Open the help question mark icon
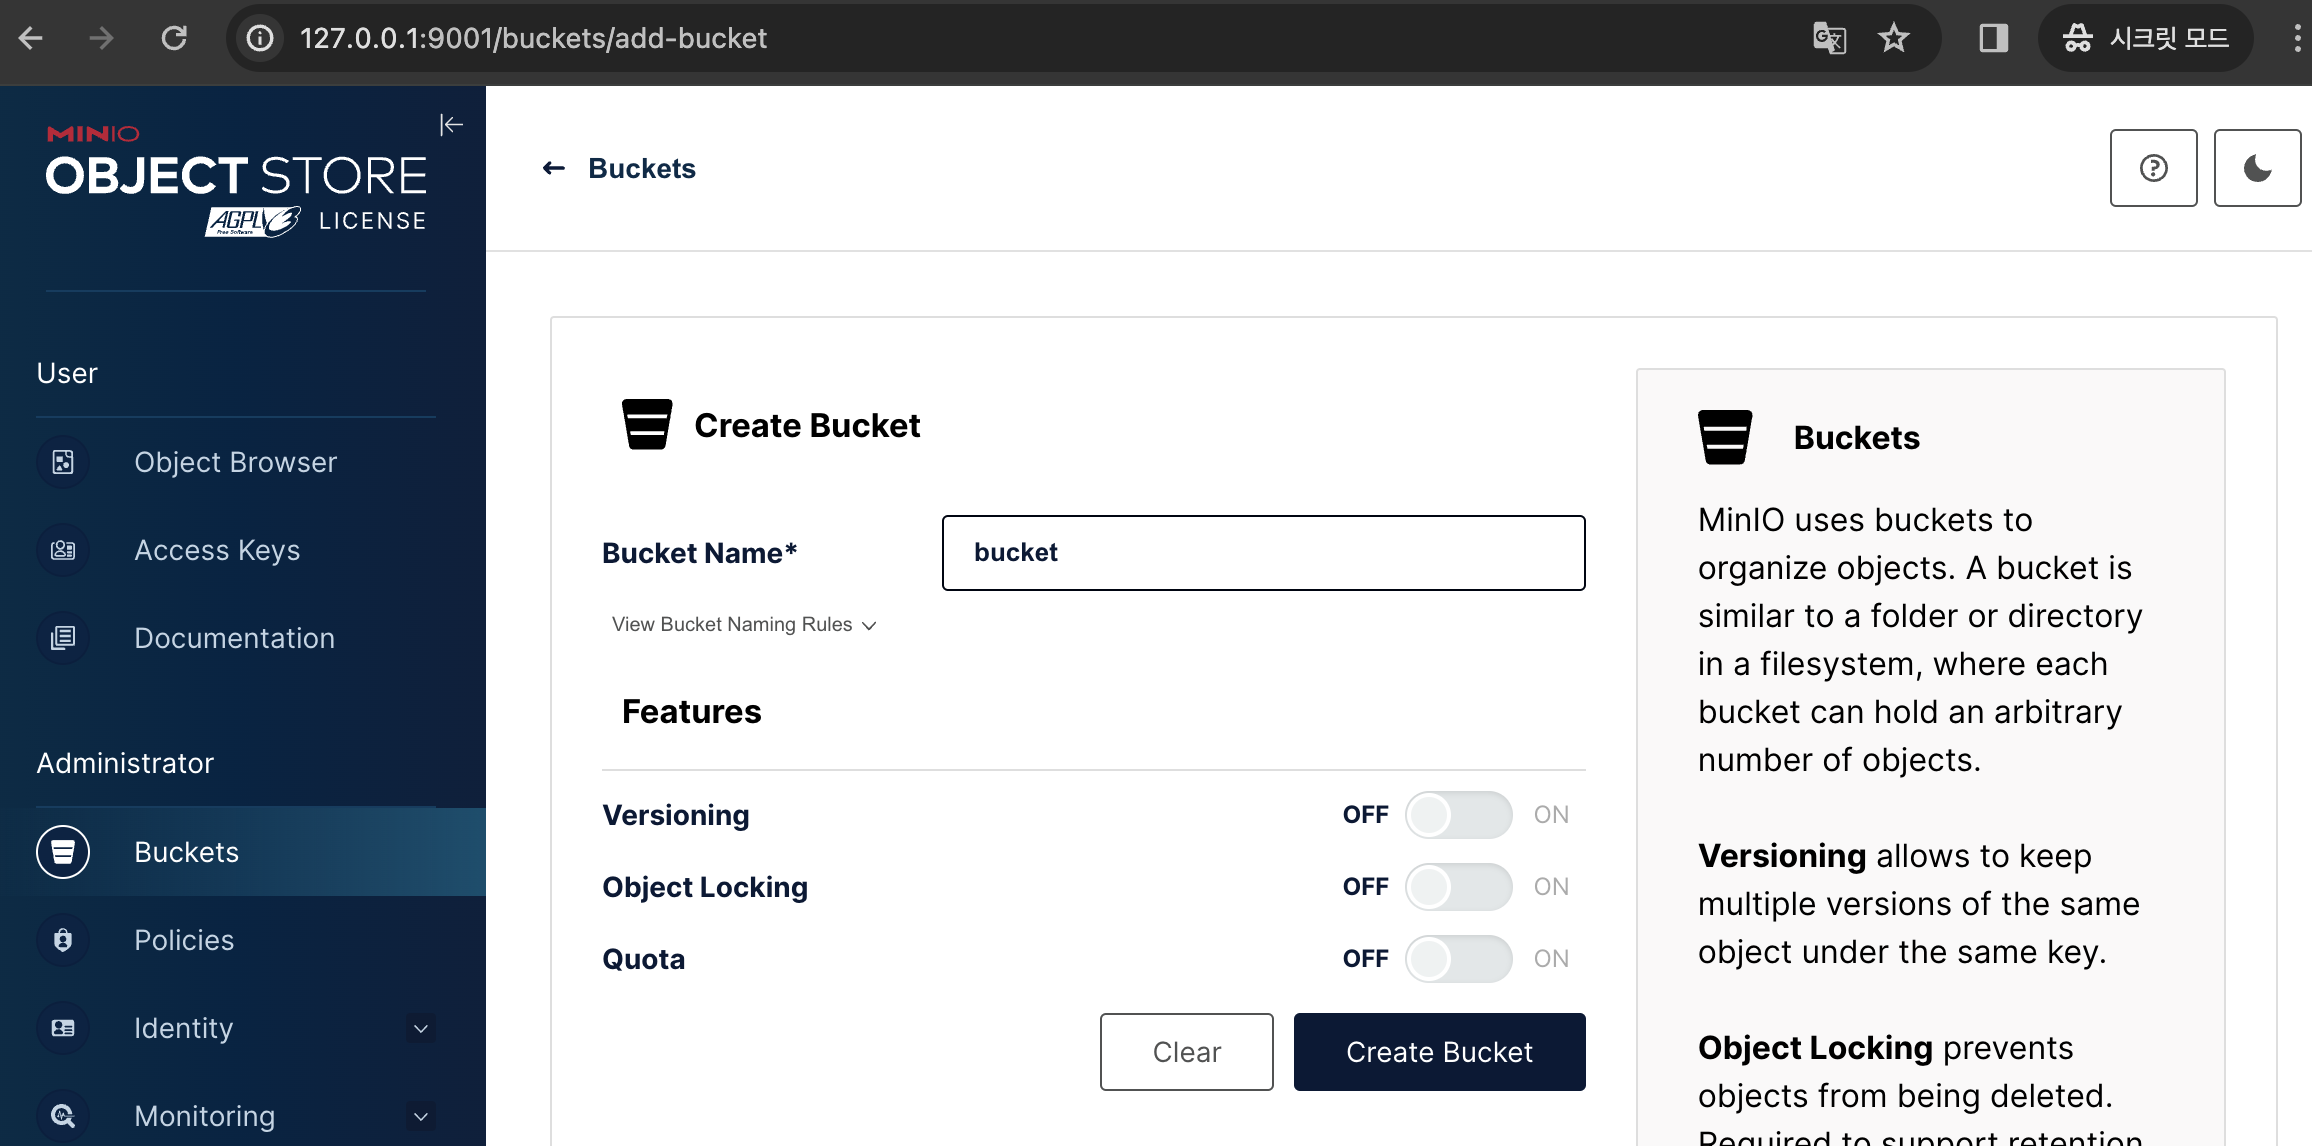 click(x=2153, y=168)
